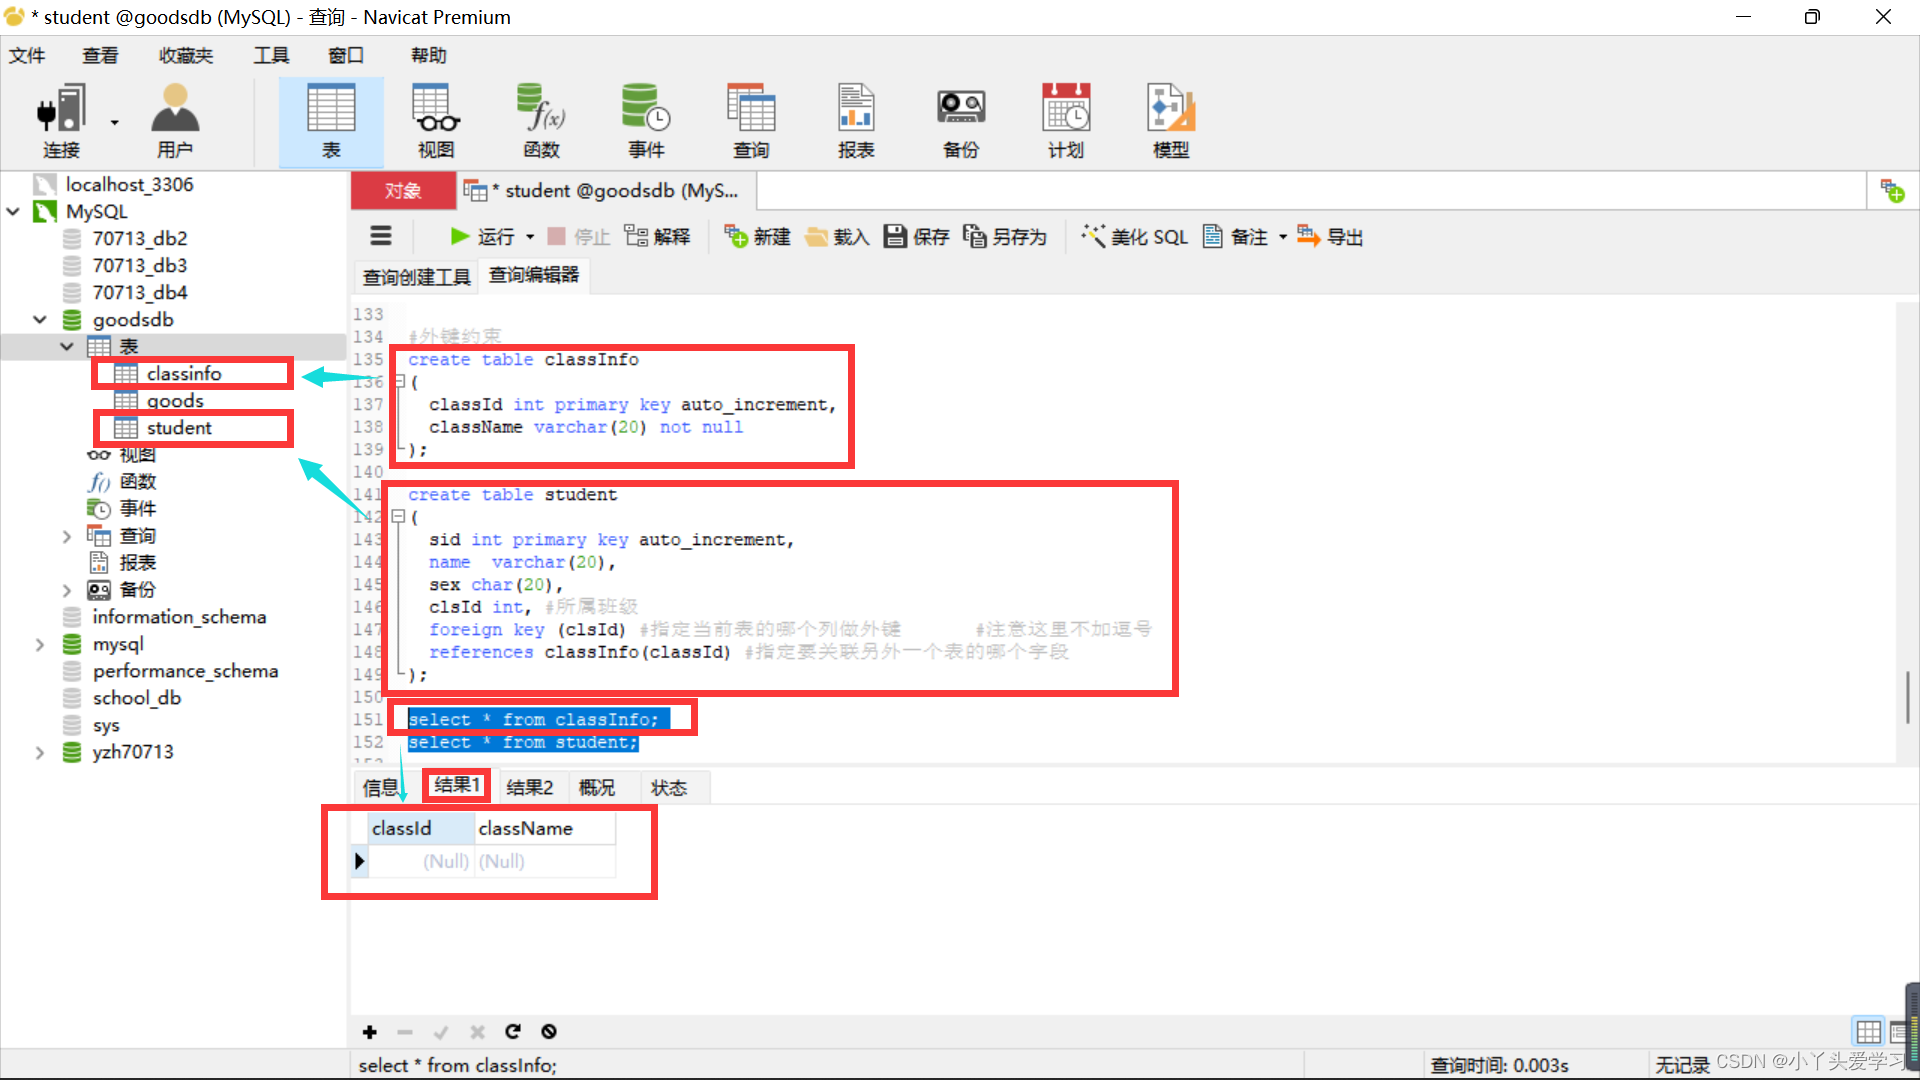Open the 收藏夹 favorites menu
The image size is (1920, 1080).
click(x=186, y=55)
